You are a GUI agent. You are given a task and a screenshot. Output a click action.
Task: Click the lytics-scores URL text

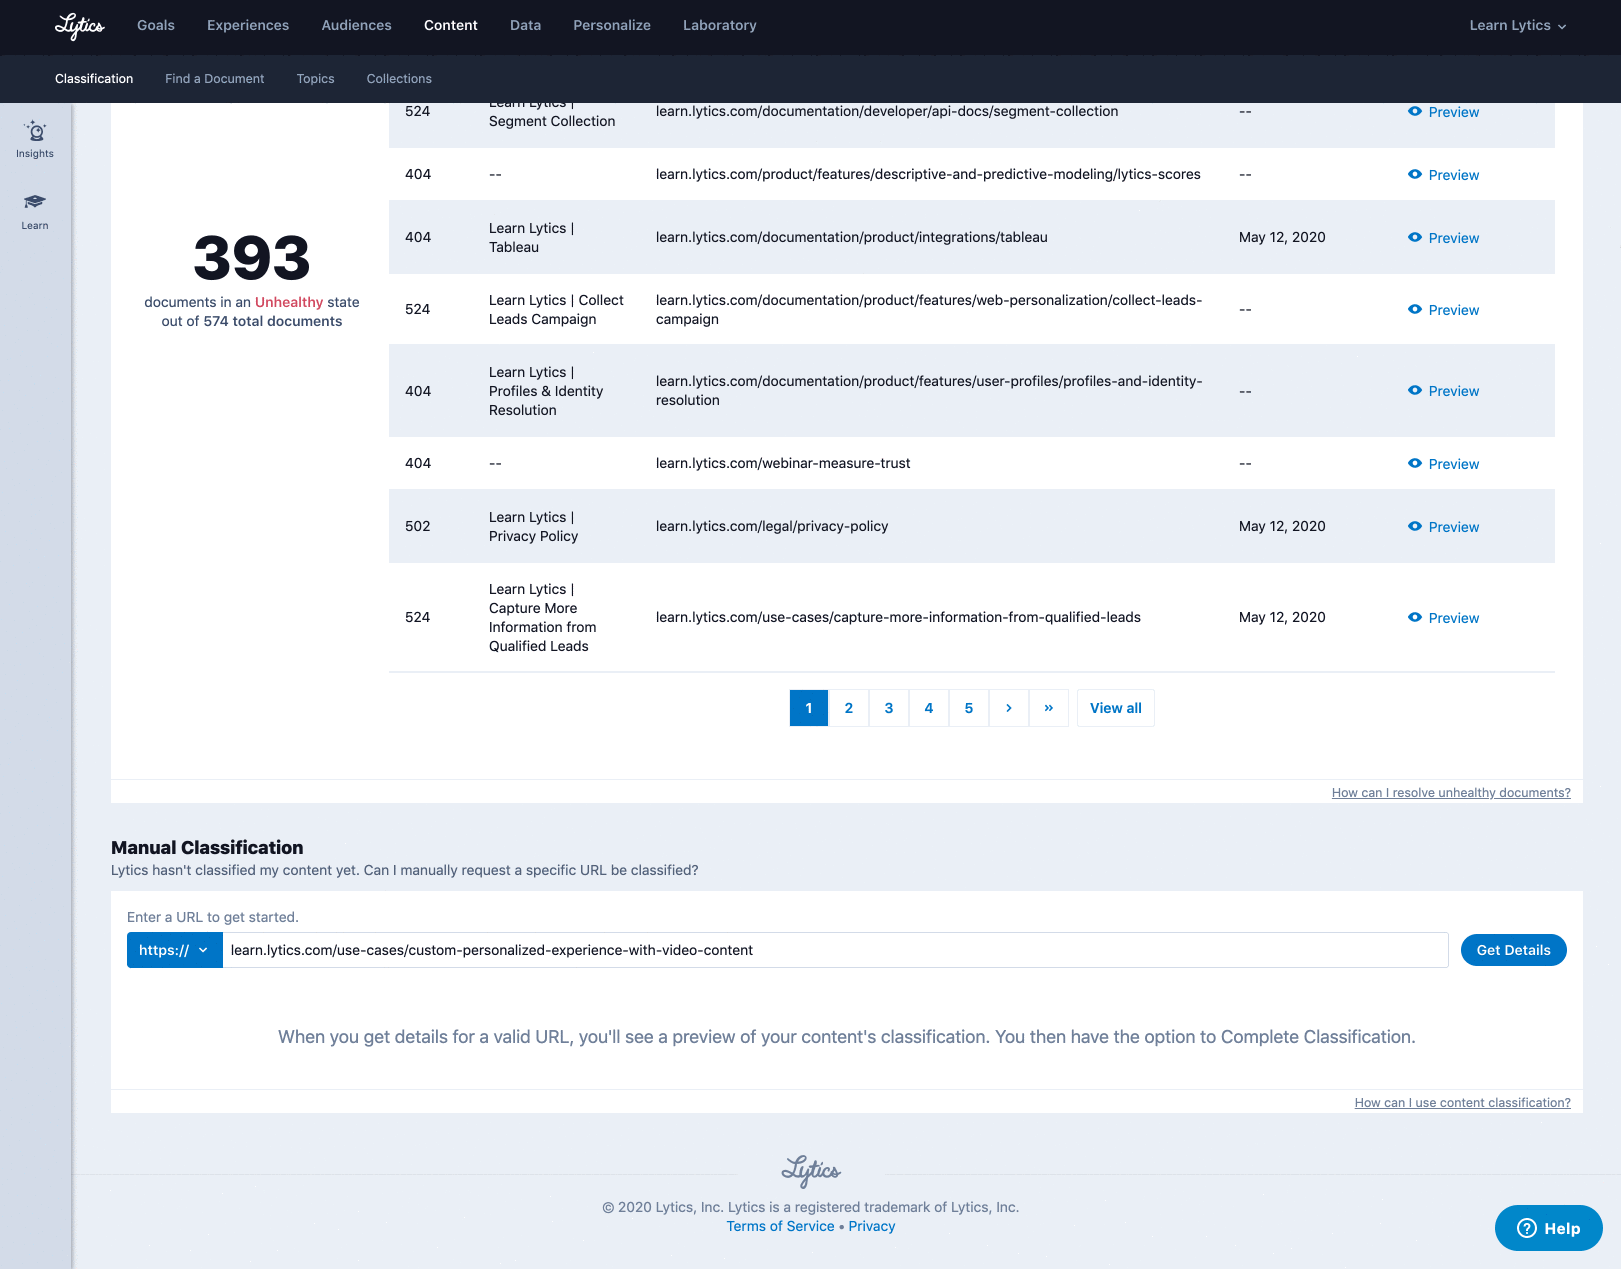click(x=928, y=174)
